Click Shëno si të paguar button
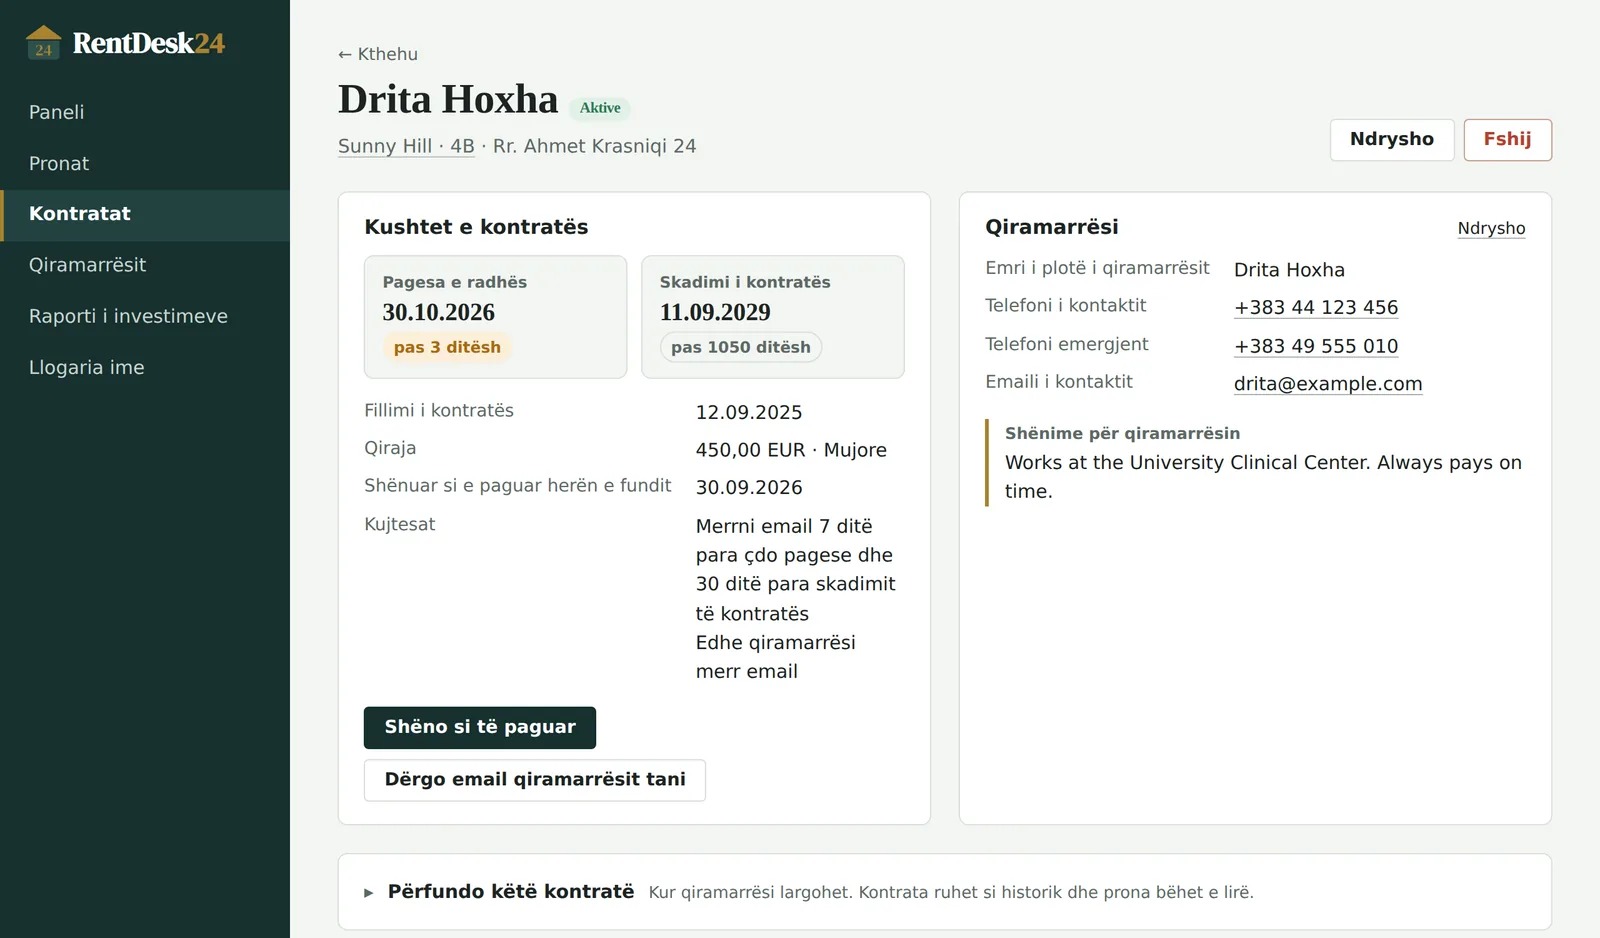This screenshot has width=1600, height=938. pos(480,728)
